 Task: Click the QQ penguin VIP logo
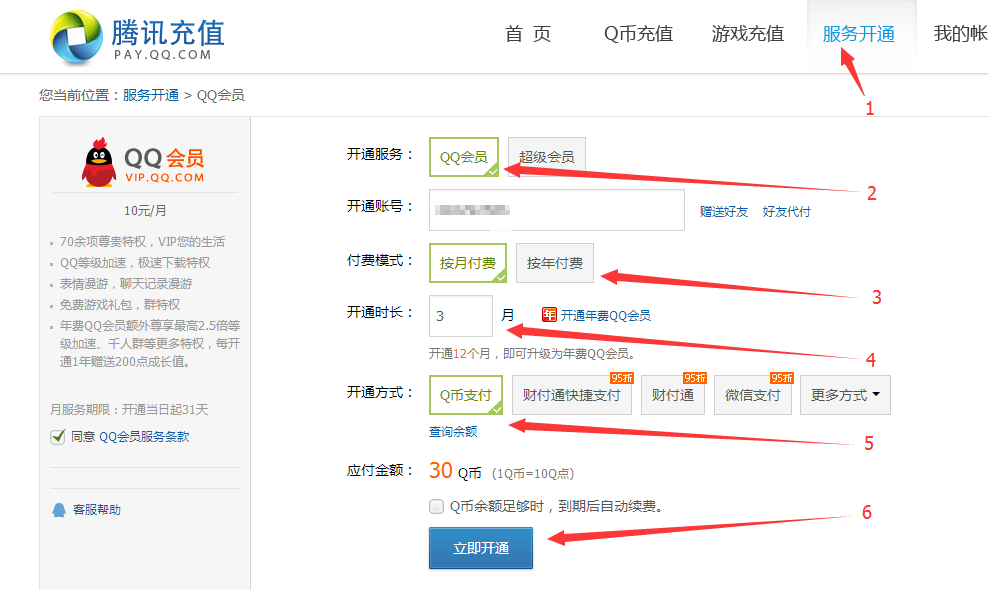tap(143, 163)
